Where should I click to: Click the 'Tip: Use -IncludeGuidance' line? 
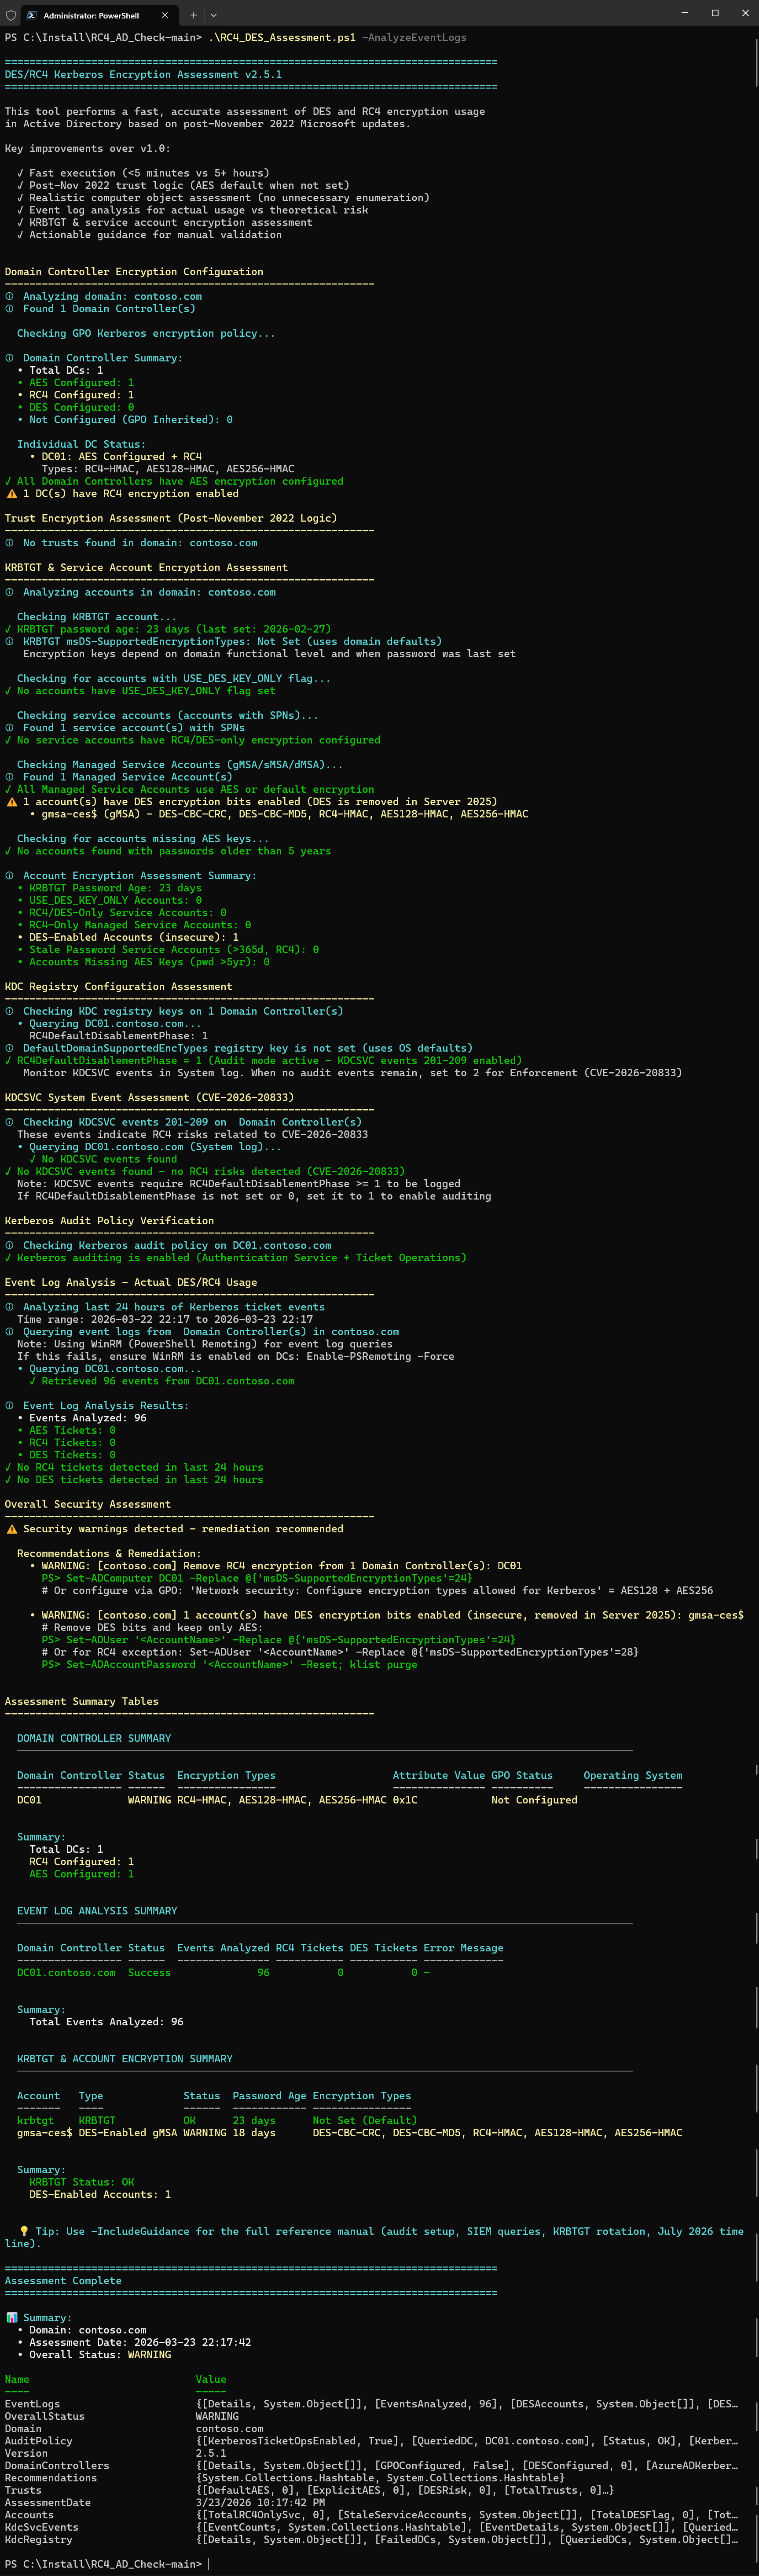click(x=374, y=2238)
